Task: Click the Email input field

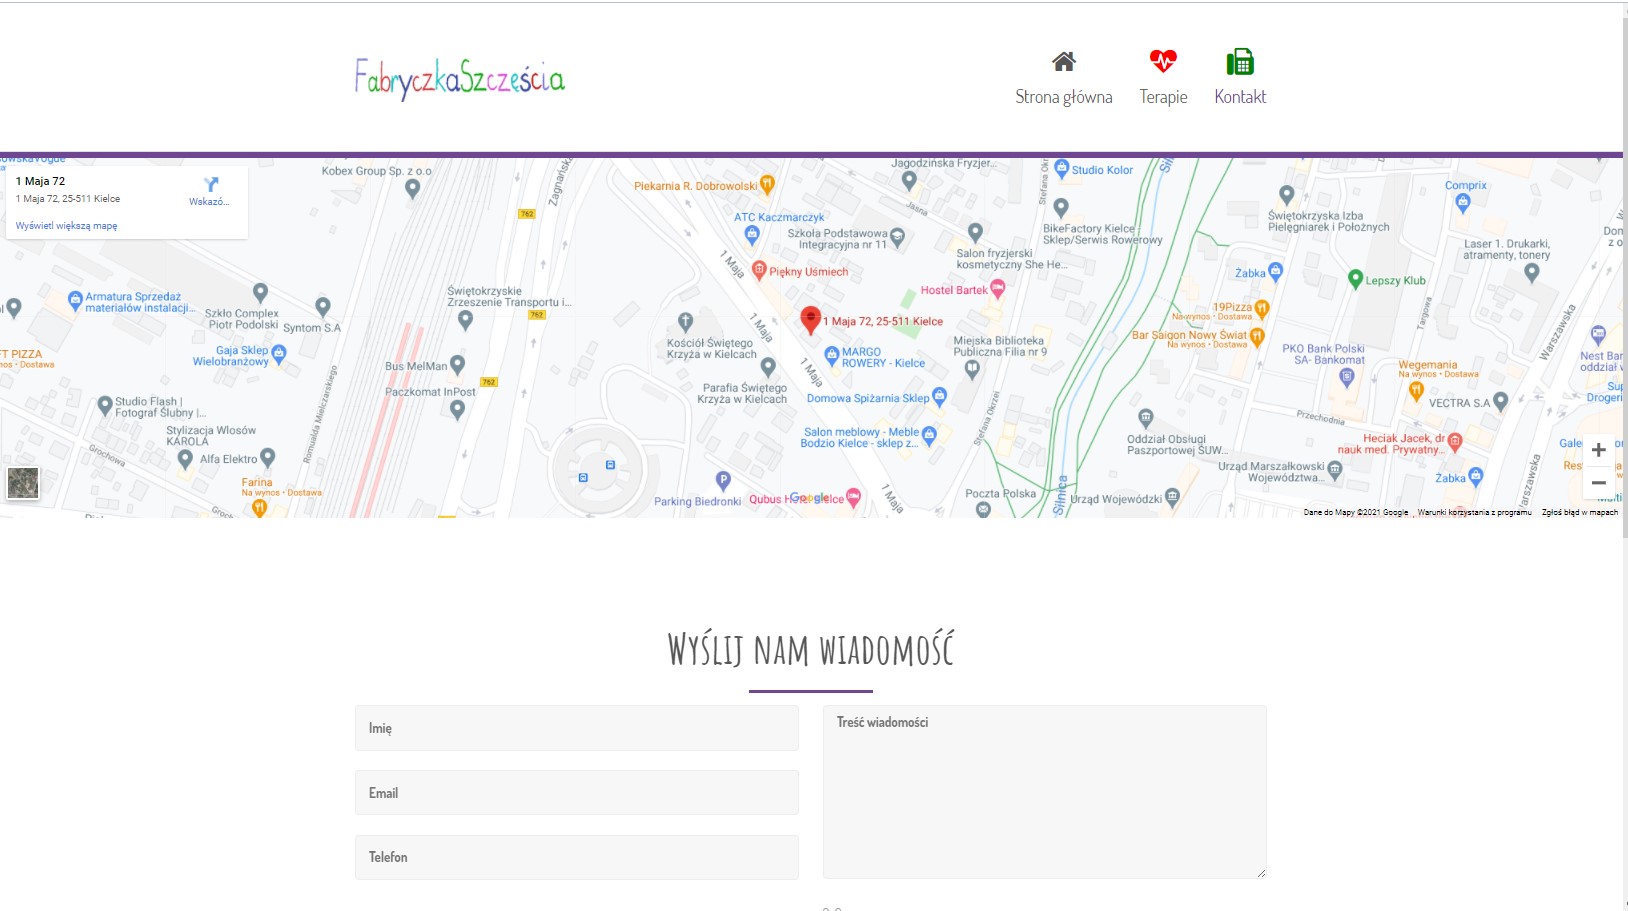Action: 576,793
